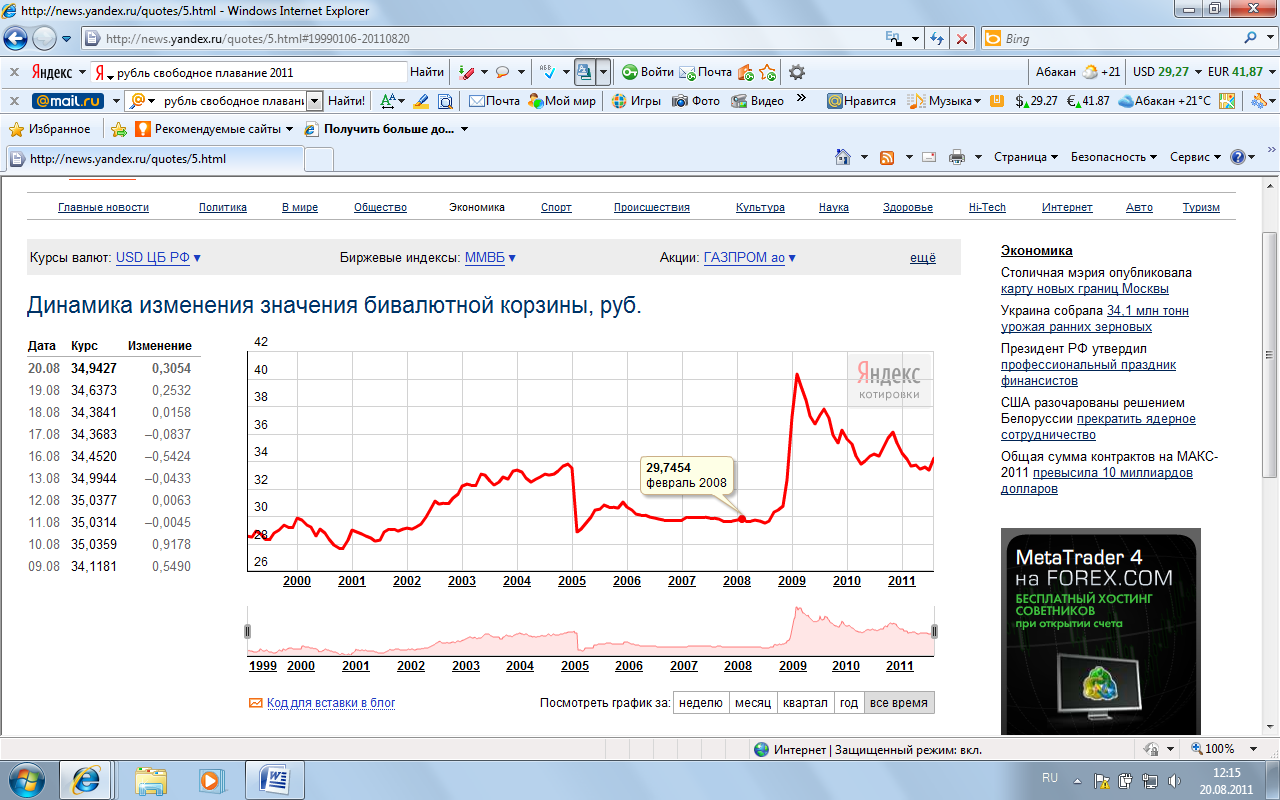Select the месяц chart period
Screen dimensions: 1280x800
pyautogui.click(x=753, y=703)
